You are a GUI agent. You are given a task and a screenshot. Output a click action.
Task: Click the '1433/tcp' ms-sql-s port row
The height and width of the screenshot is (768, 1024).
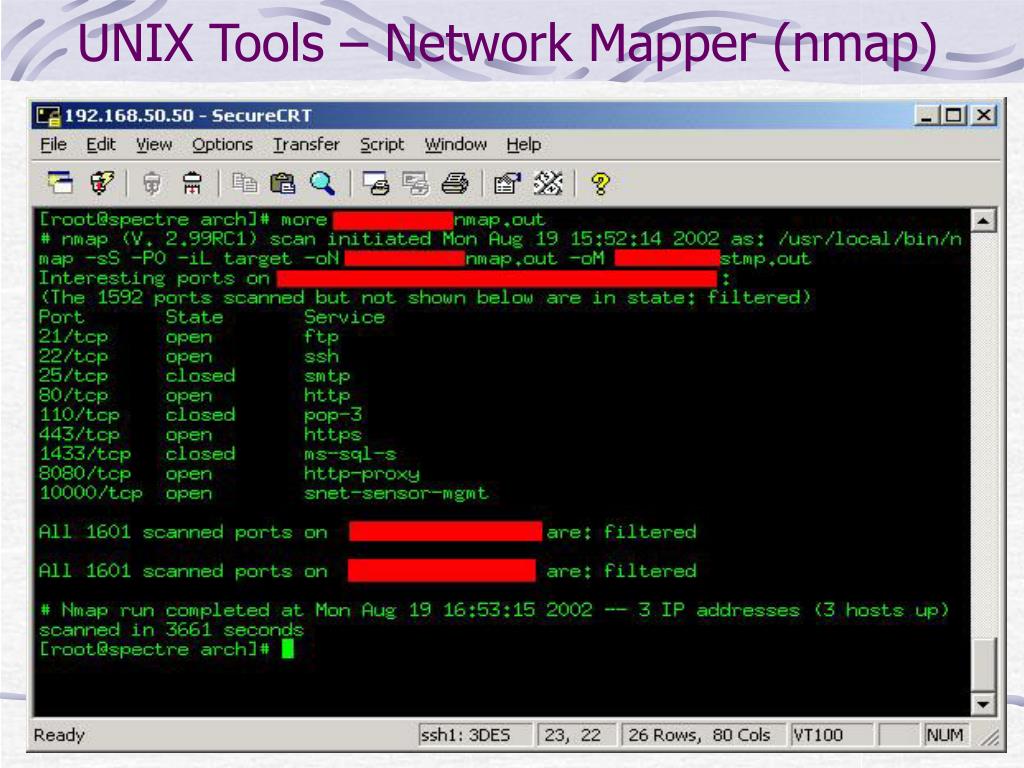217,455
